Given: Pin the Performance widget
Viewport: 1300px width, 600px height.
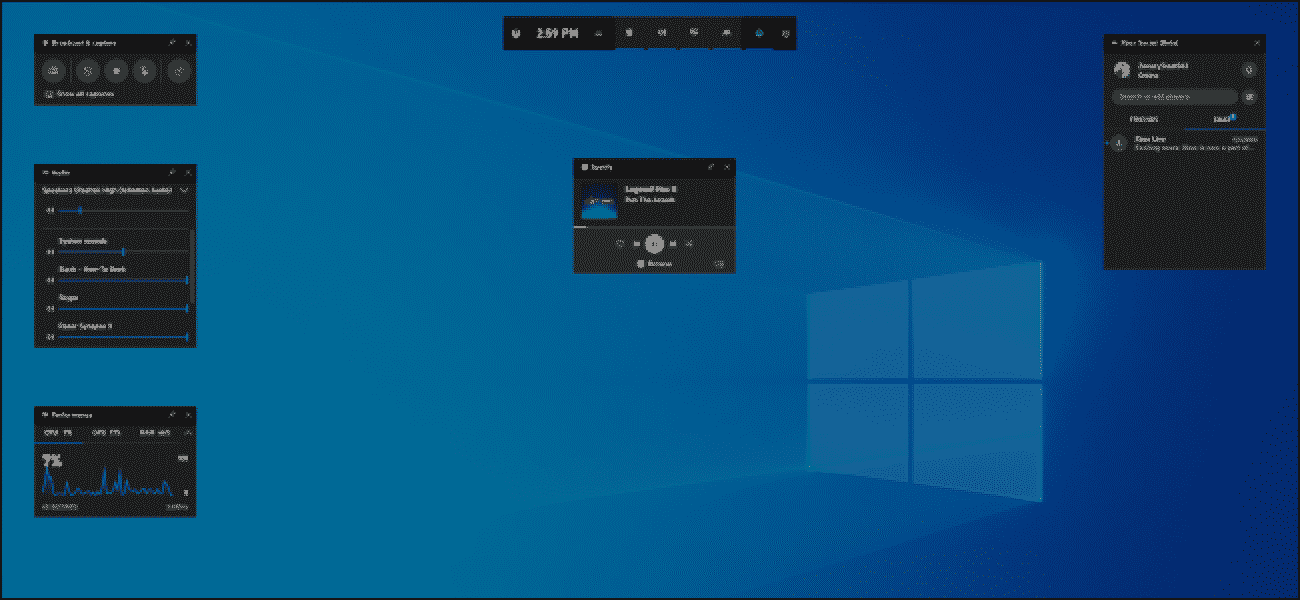Looking at the screenshot, I should [172, 413].
